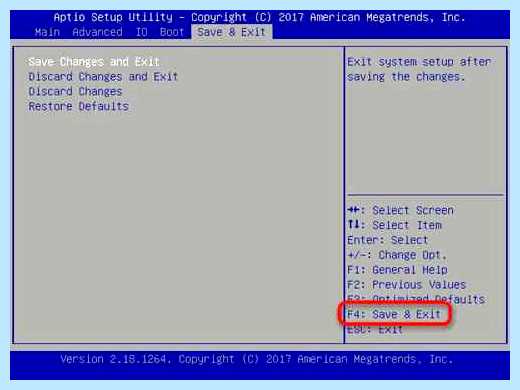This screenshot has height=390, width=520.
Task: Click the Discard Changes option
Action: [x=75, y=92]
